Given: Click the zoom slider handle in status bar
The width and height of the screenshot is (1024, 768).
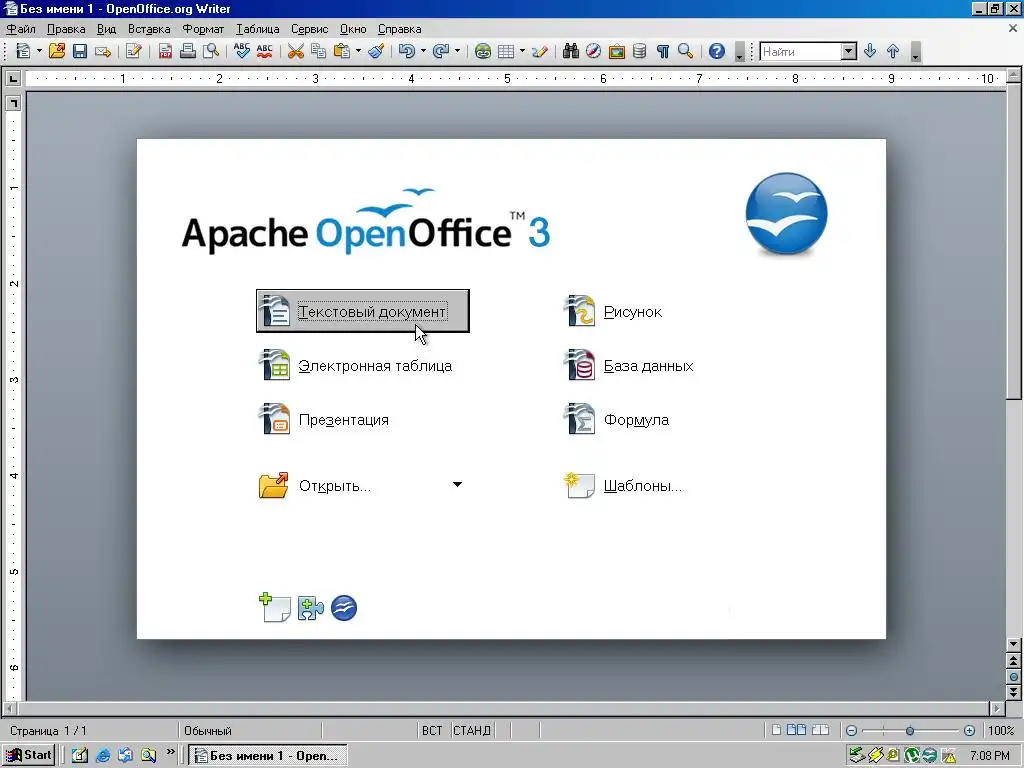Looking at the screenshot, I should 909,731.
